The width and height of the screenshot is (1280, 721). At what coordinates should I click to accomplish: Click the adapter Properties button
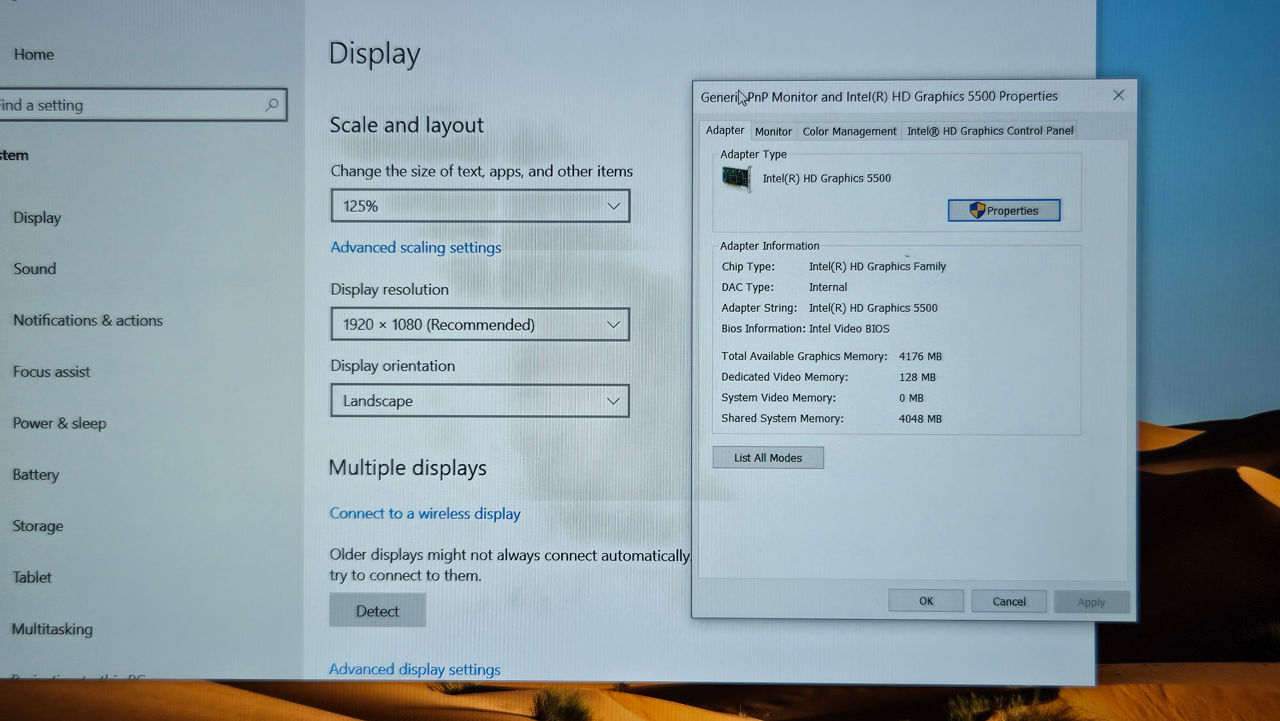(1004, 211)
